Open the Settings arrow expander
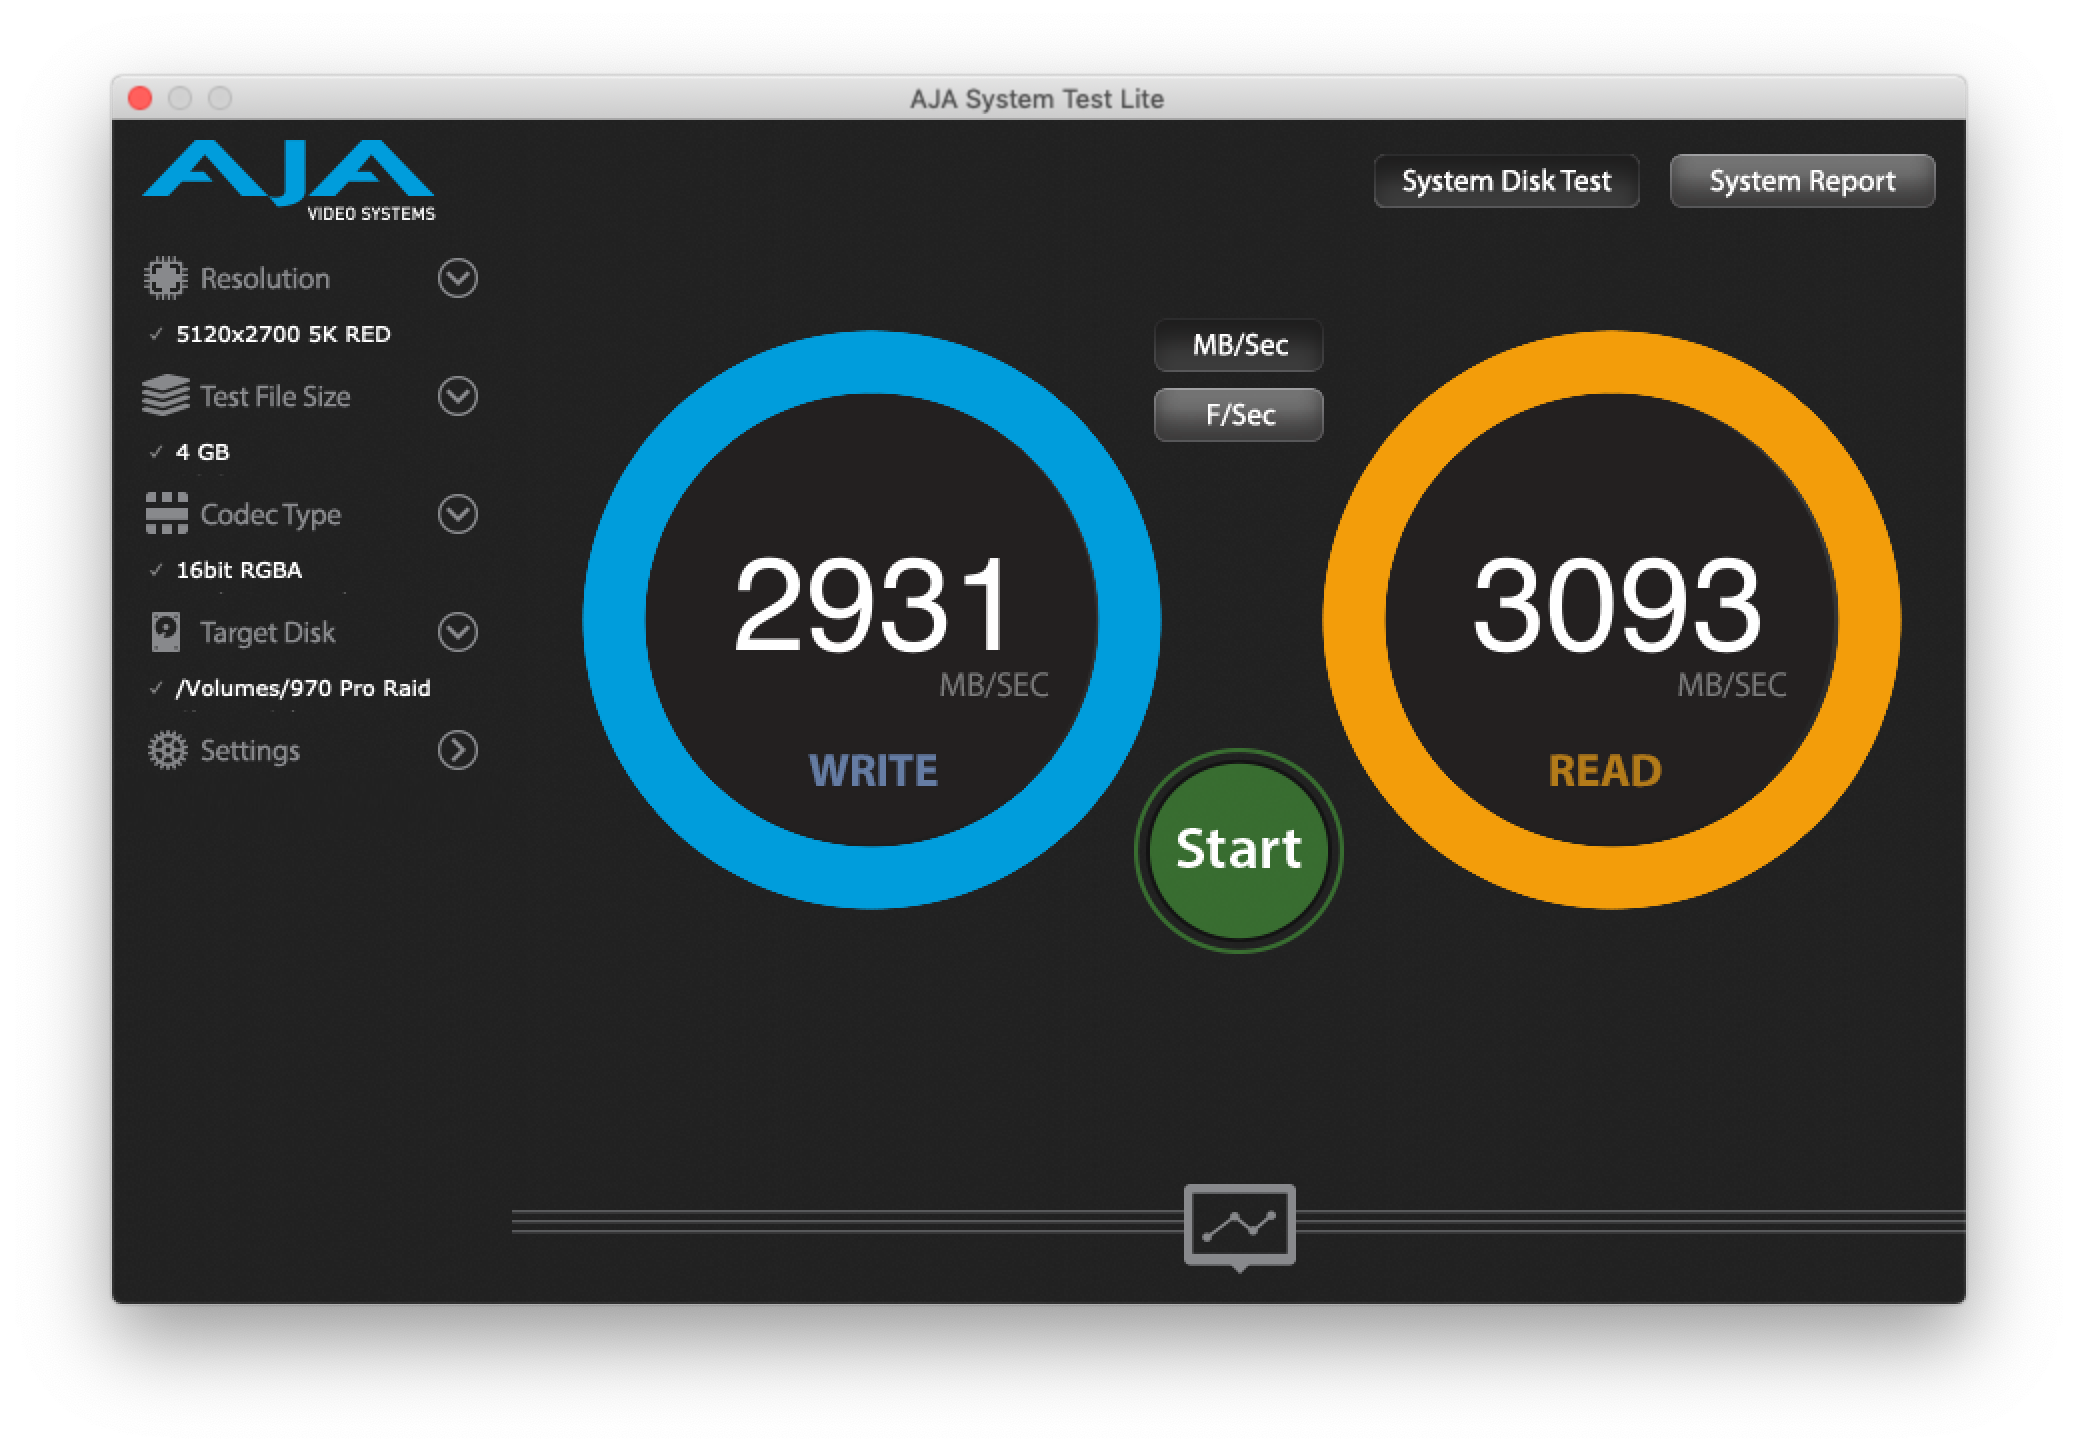This screenshot has height=1452, width=2078. (457, 750)
